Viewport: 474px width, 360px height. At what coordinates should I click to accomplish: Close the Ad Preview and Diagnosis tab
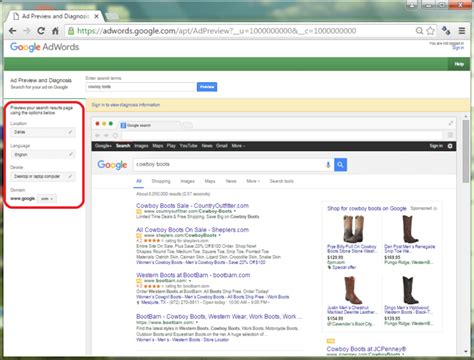click(96, 16)
